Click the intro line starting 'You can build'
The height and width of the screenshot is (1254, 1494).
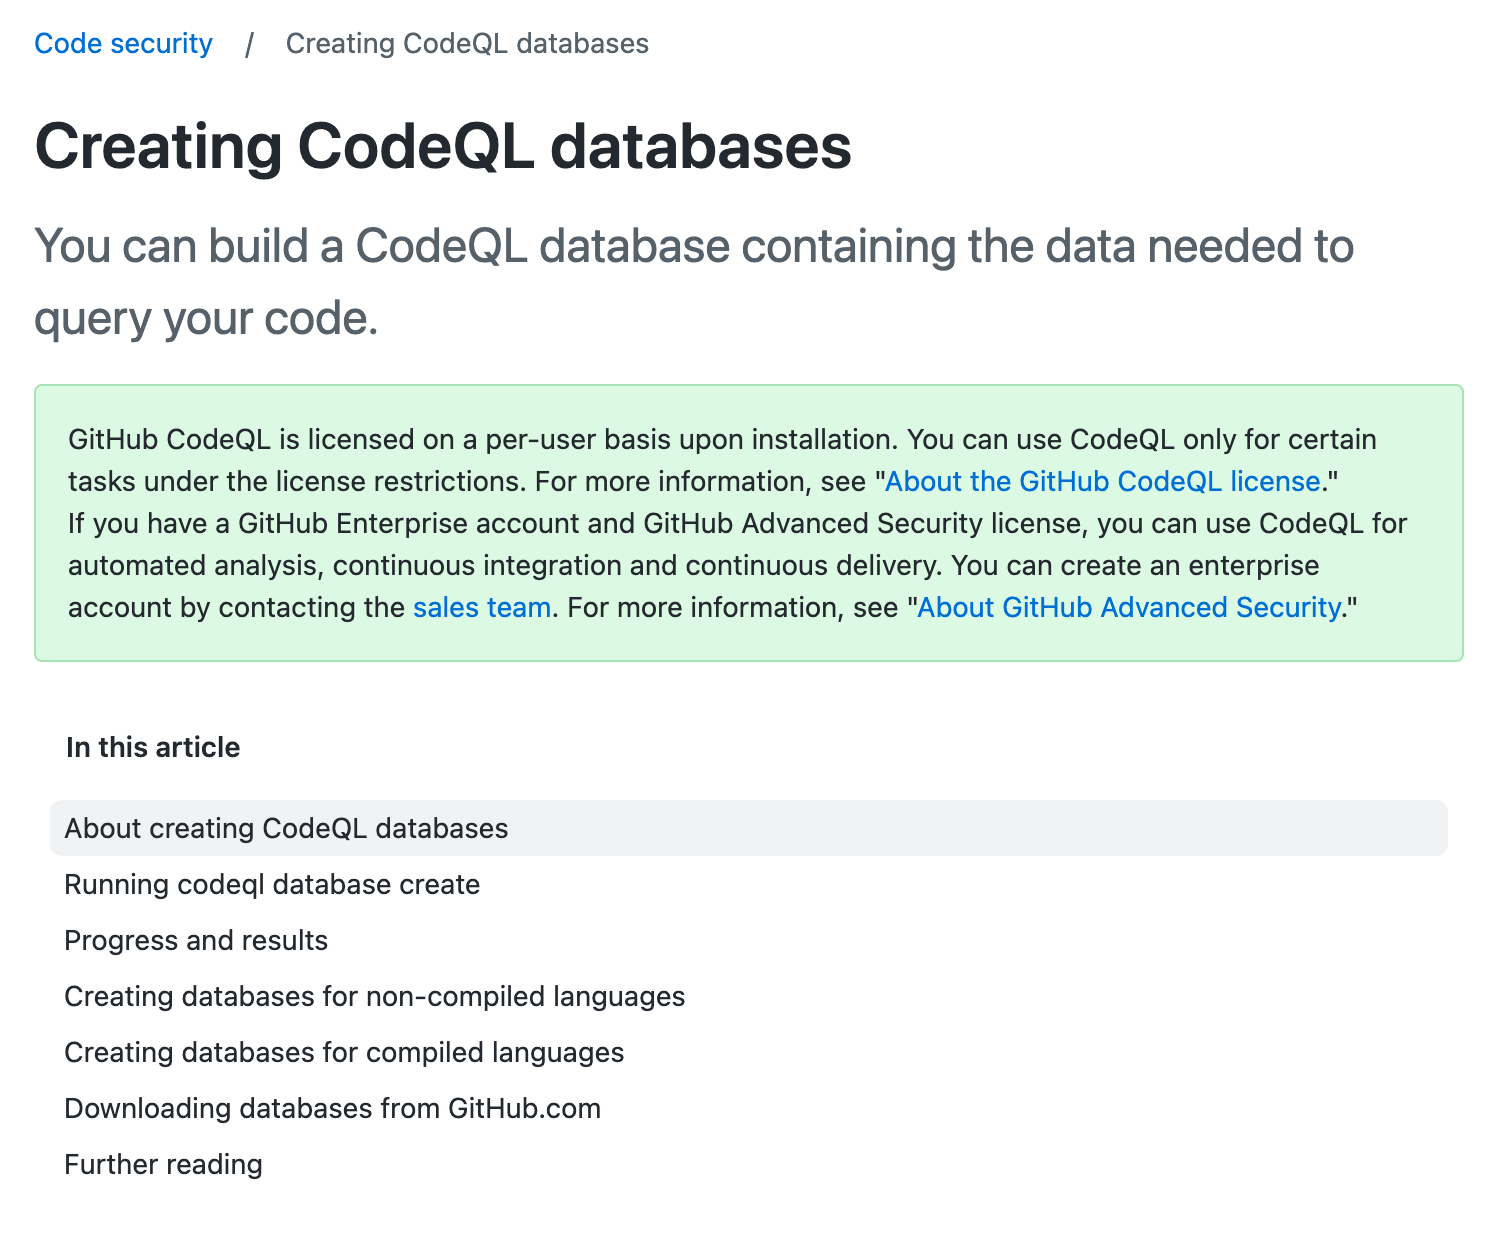point(694,246)
